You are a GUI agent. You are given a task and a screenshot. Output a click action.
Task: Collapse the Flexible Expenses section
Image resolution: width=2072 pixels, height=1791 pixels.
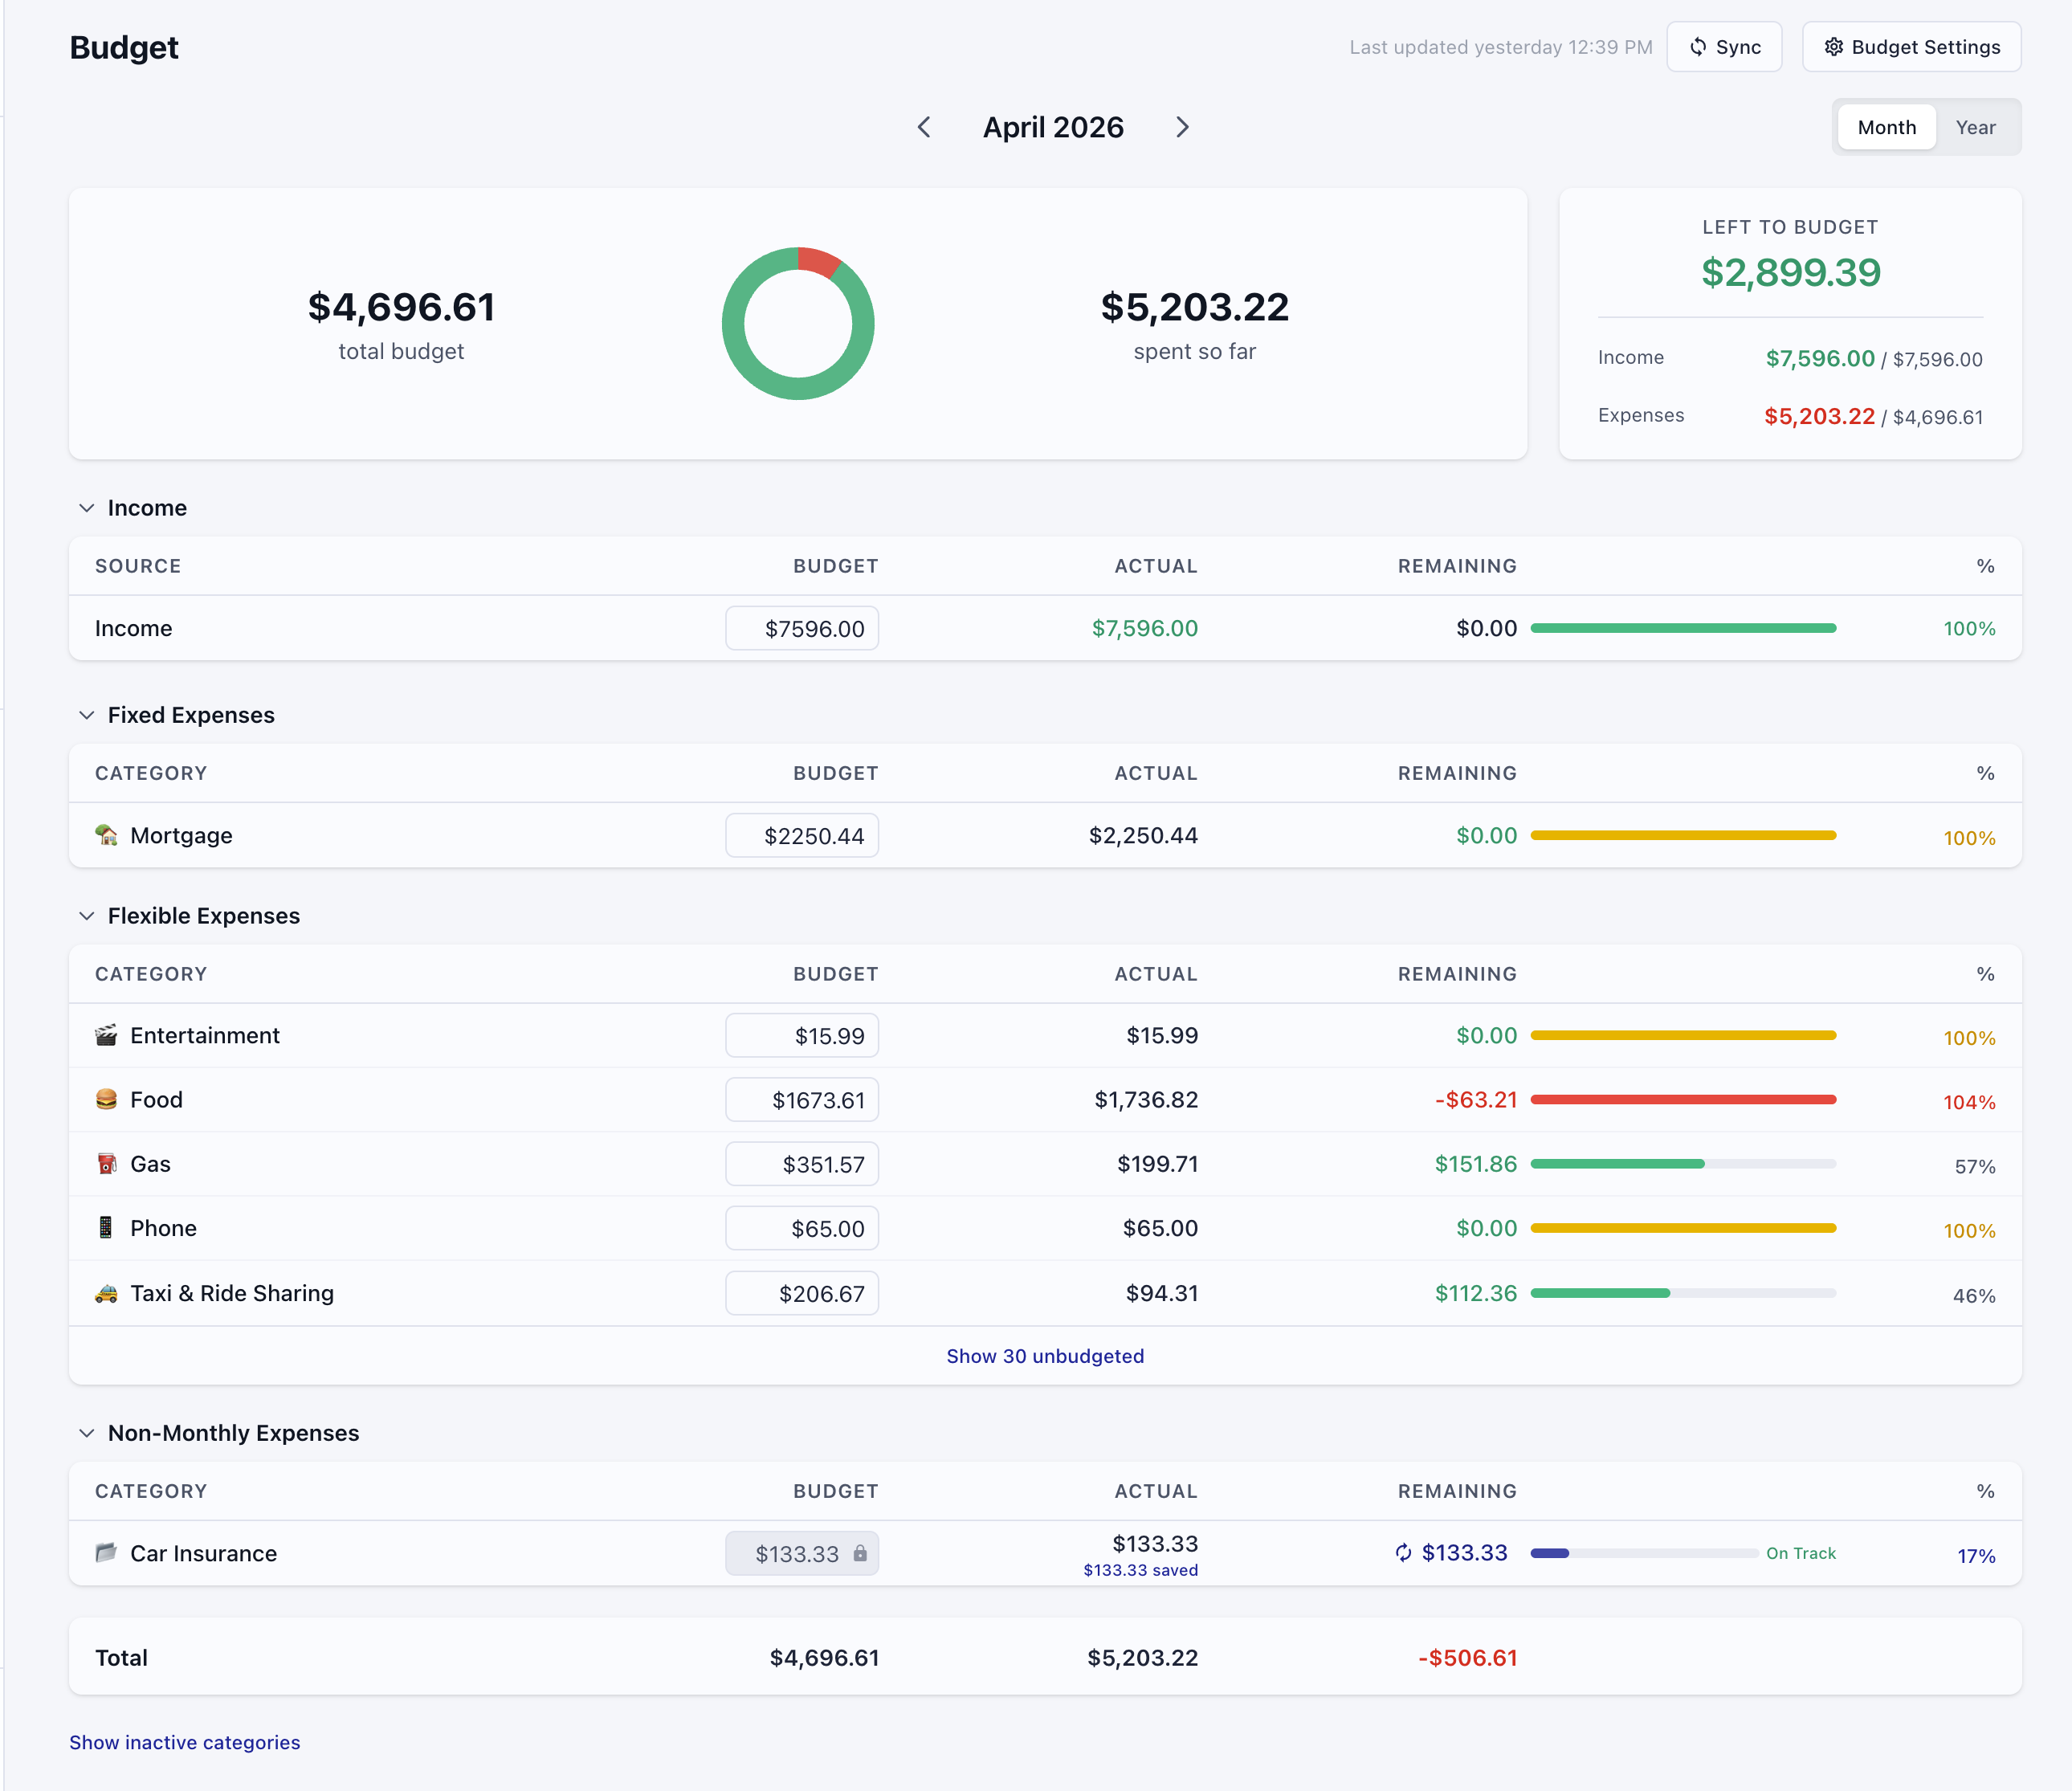87,916
